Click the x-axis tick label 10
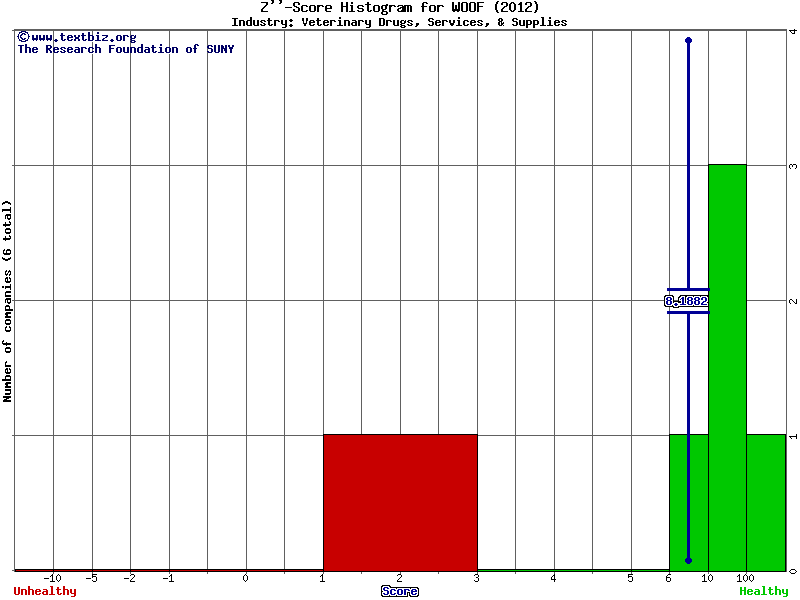 (707, 578)
